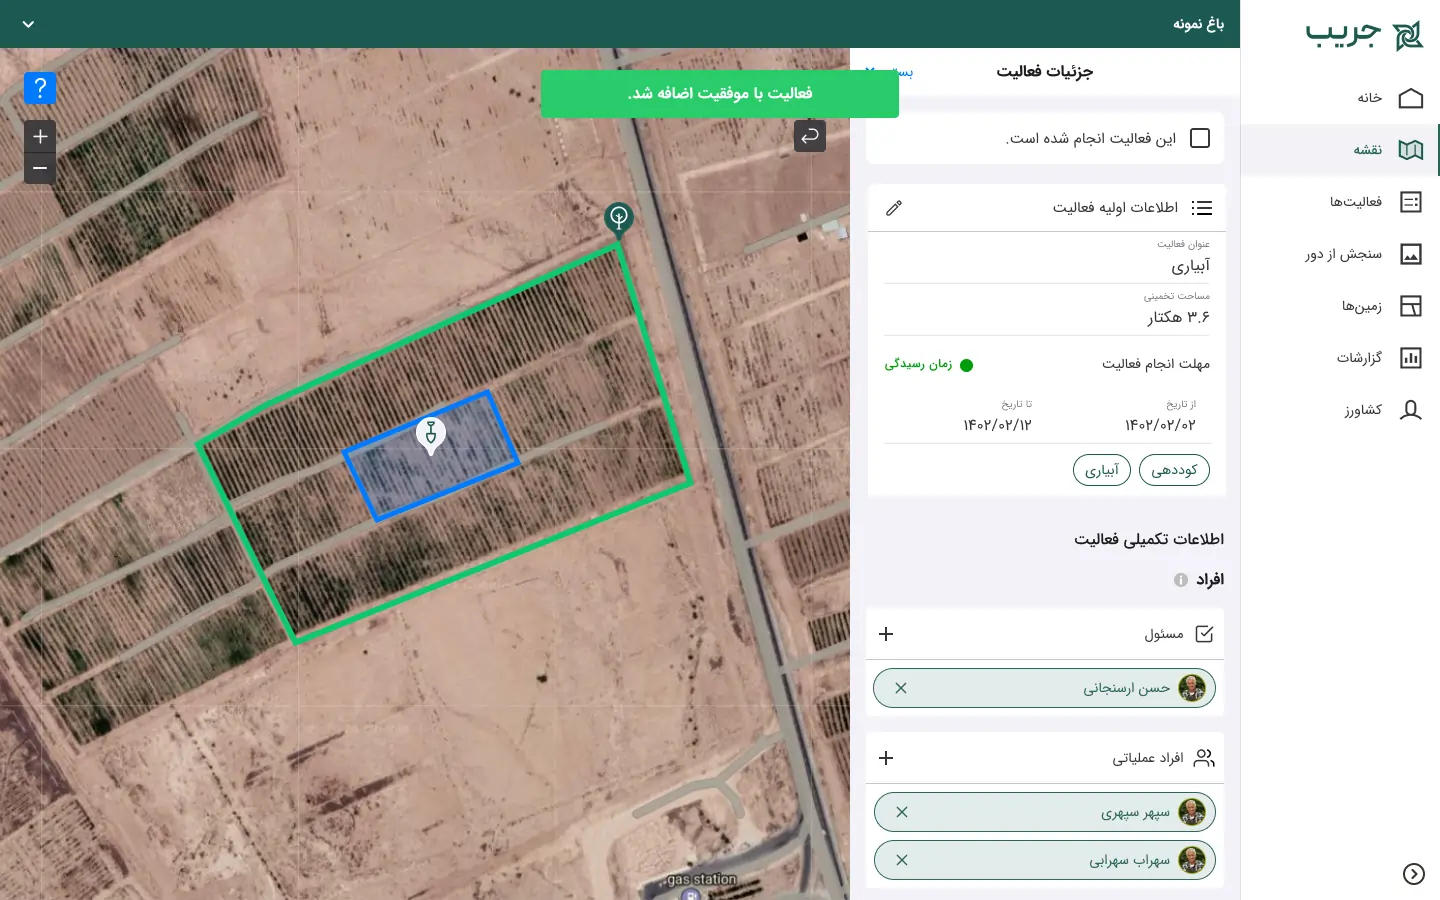Click the مهلت انجام فعالیت label
The width and height of the screenshot is (1440, 900).
pos(1156,364)
